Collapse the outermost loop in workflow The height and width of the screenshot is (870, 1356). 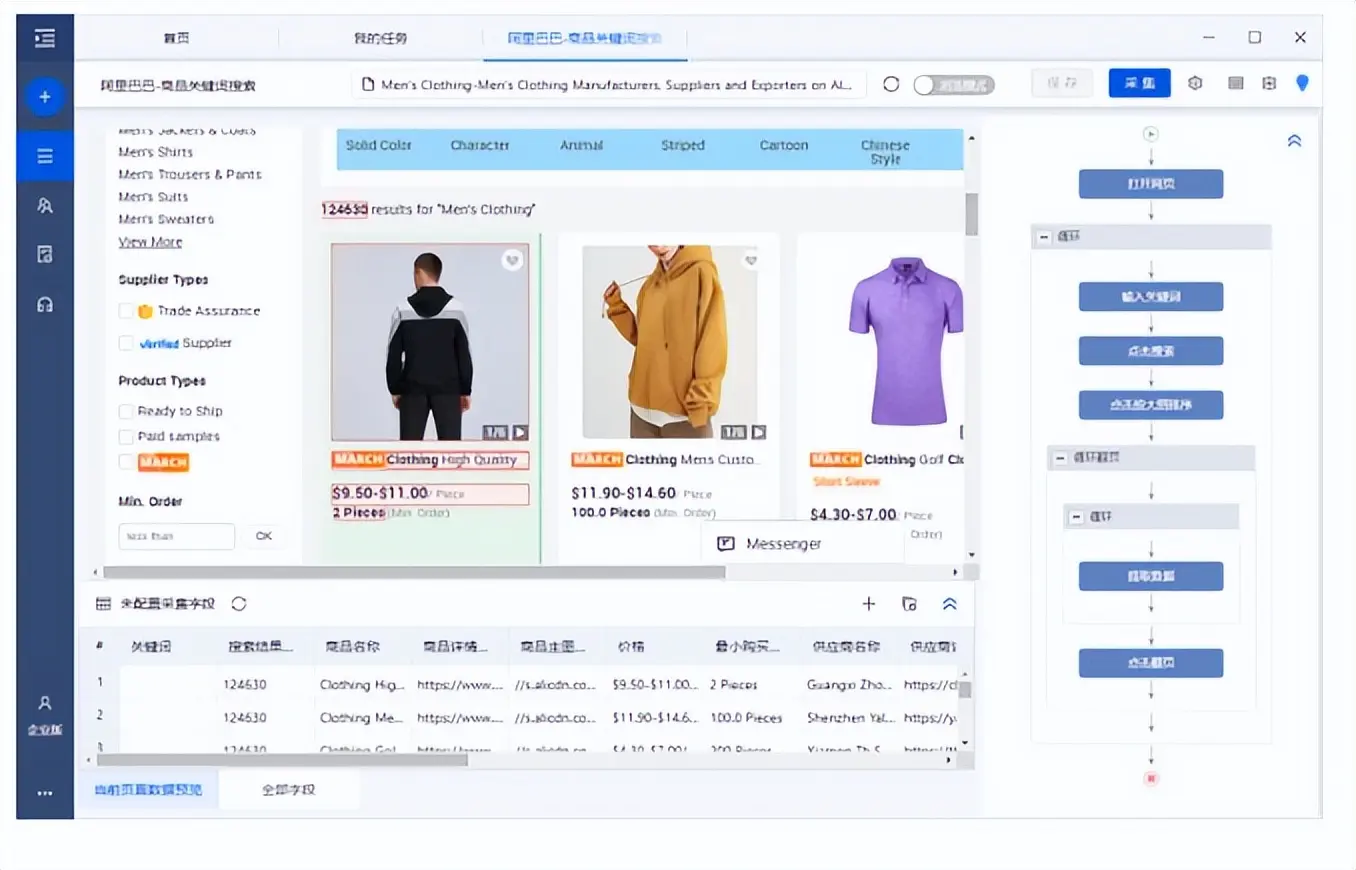tap(1045, 237)
